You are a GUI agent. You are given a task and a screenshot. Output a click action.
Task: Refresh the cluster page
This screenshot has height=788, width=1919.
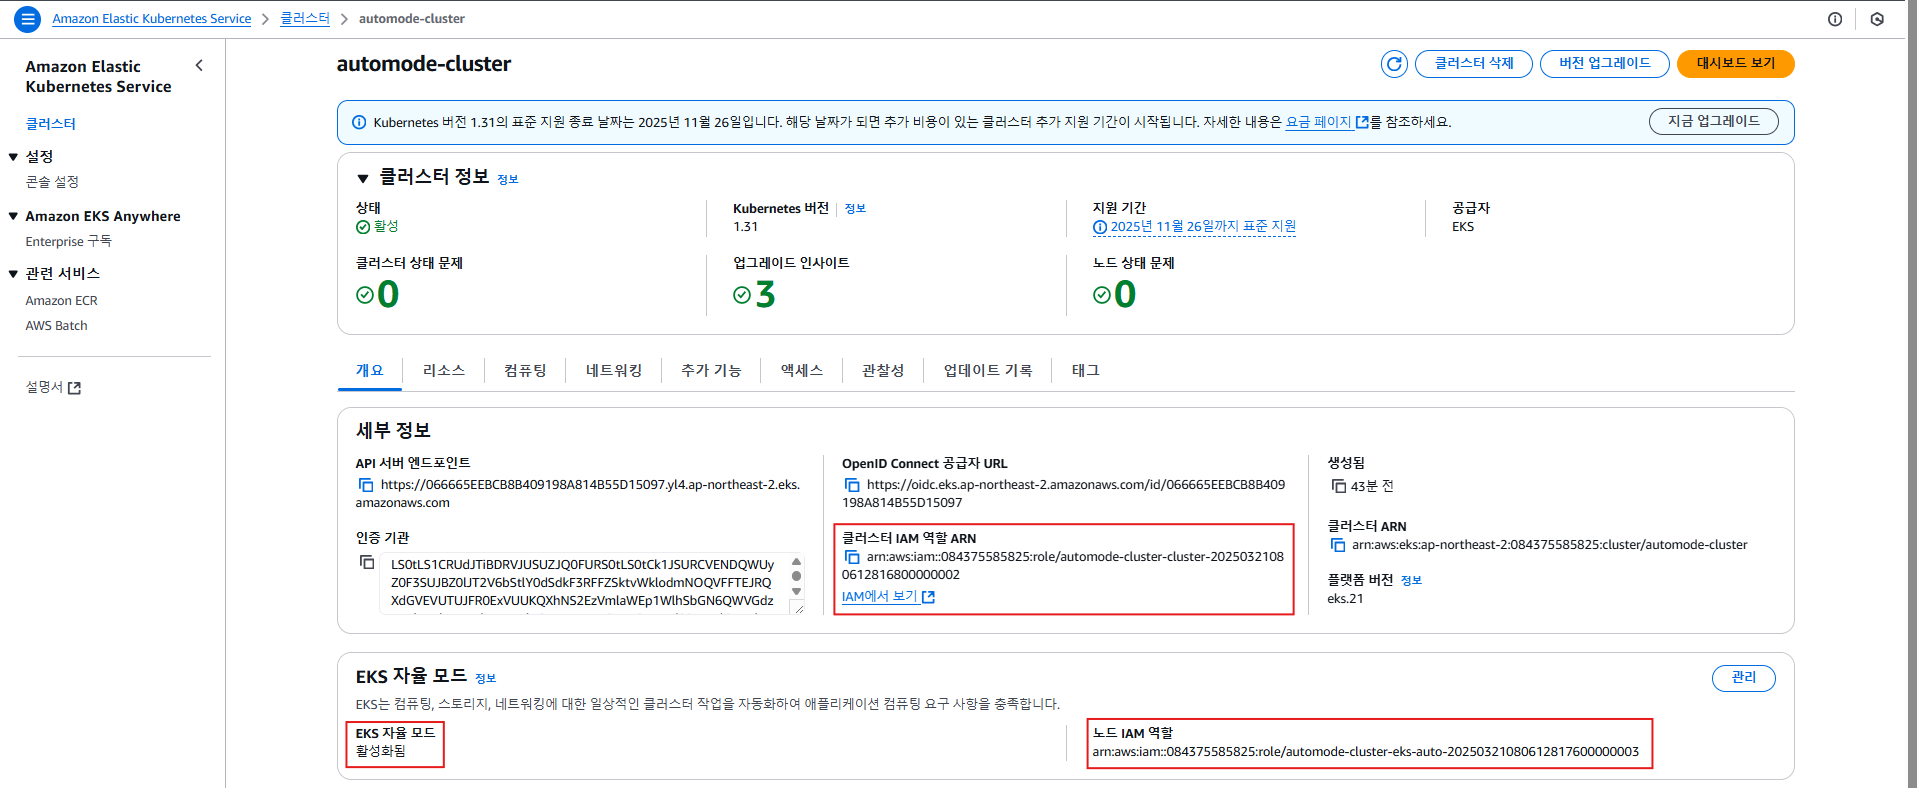pyautogui.click(x=1394, y=64)
